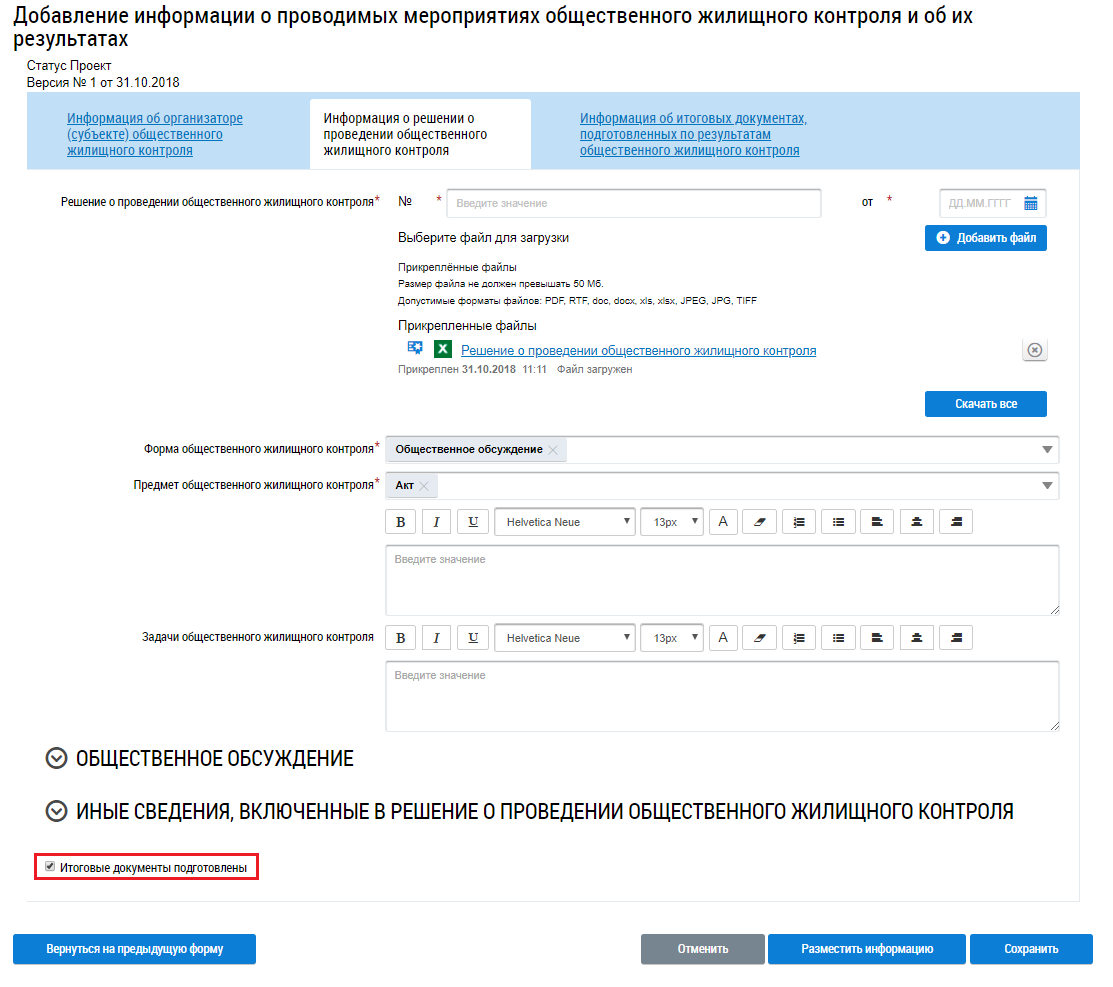
Task: Apply italic in the tasks editor toolbar
Action: pos(437,638)
